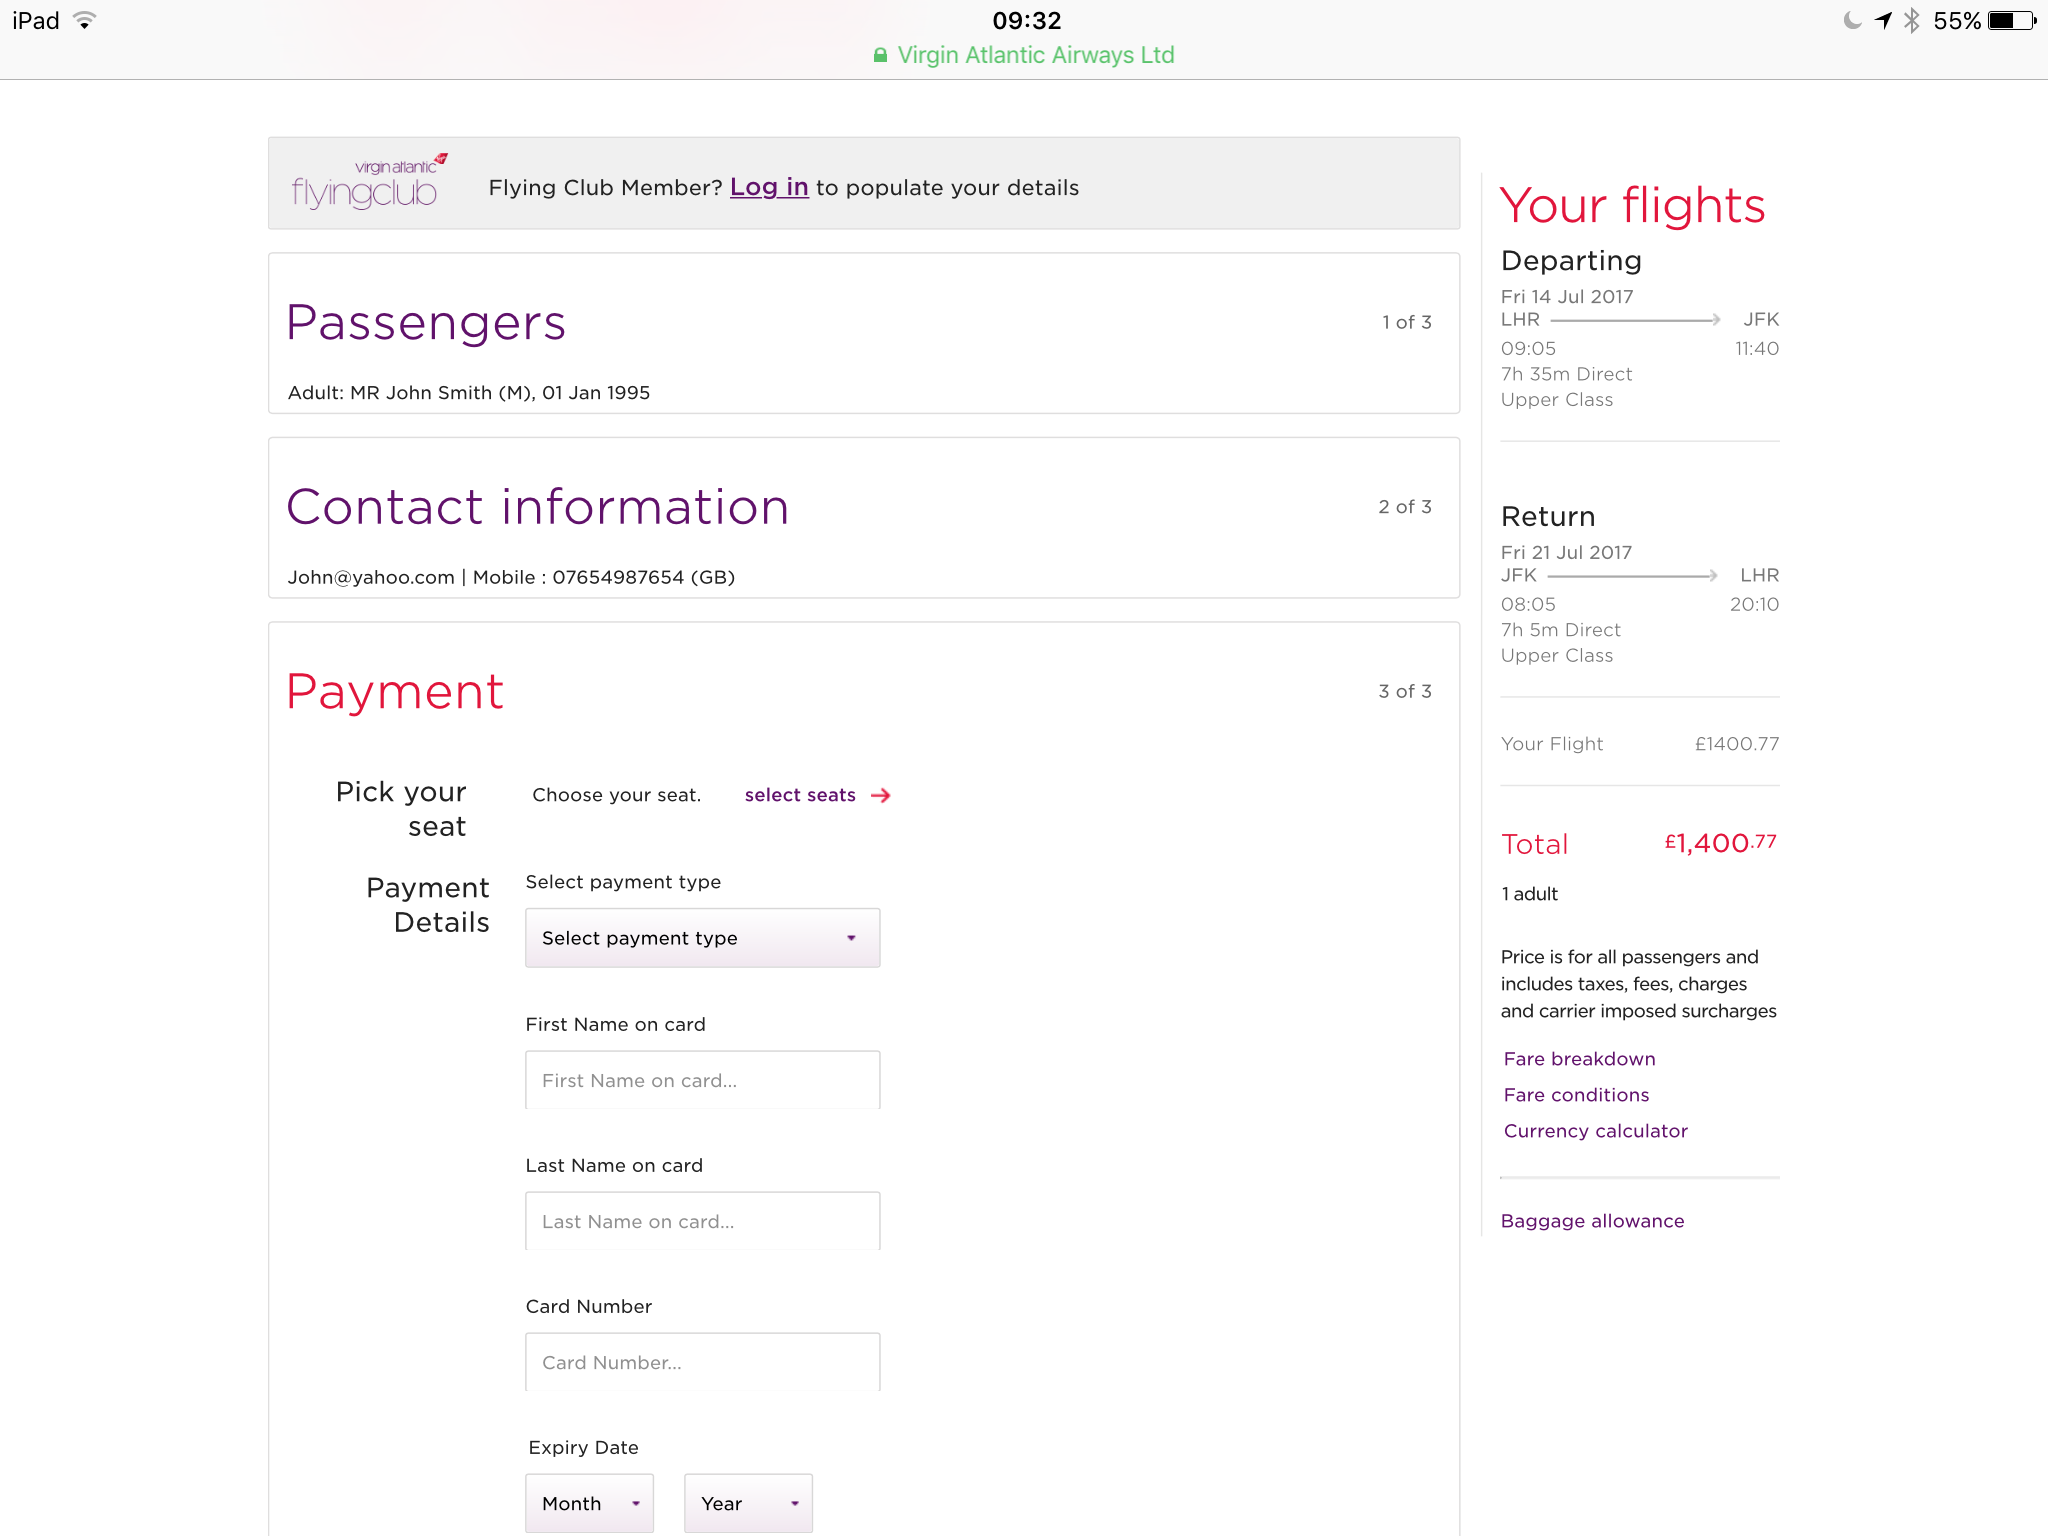This screenshot has height=1536, width=2048.
Task: Tap the Bluetooth icon in status bar
Action: [1911, 21]
